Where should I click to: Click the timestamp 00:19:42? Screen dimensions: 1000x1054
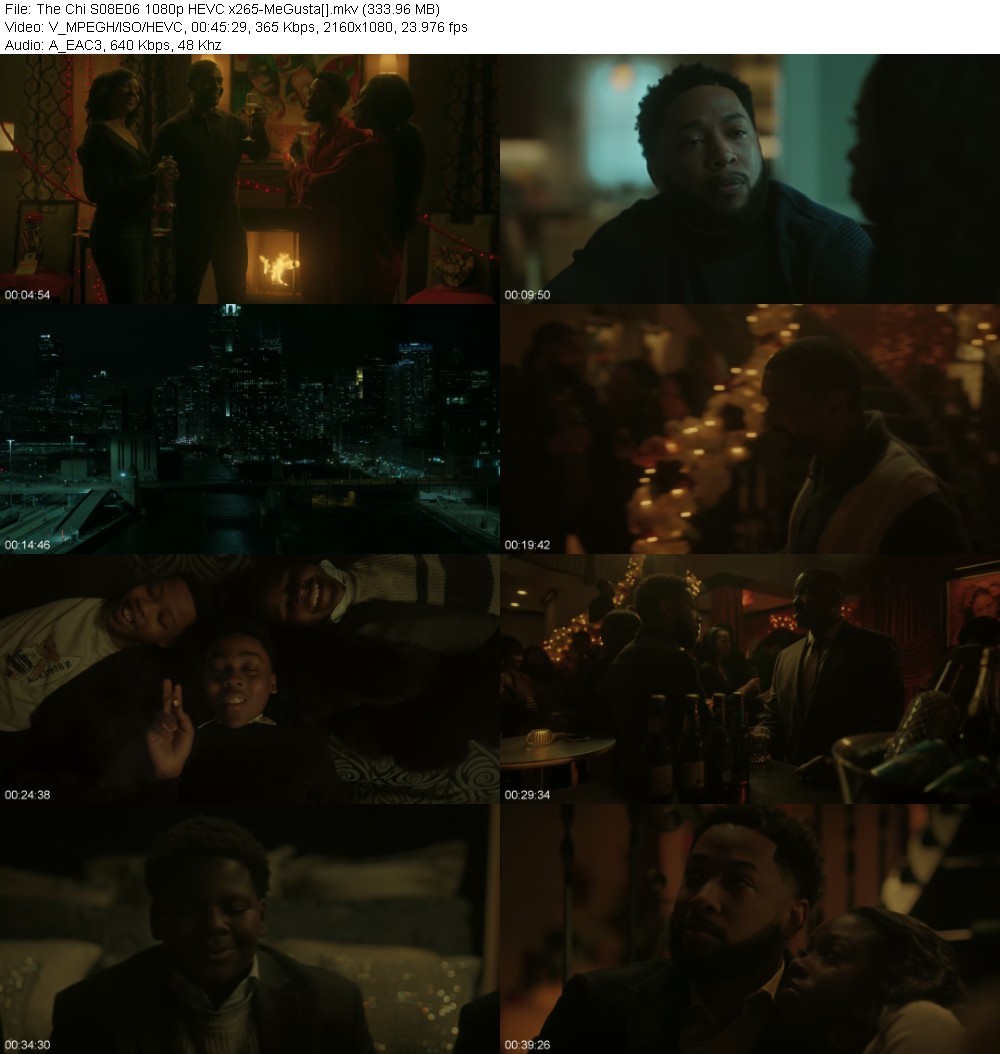point(528,544)
